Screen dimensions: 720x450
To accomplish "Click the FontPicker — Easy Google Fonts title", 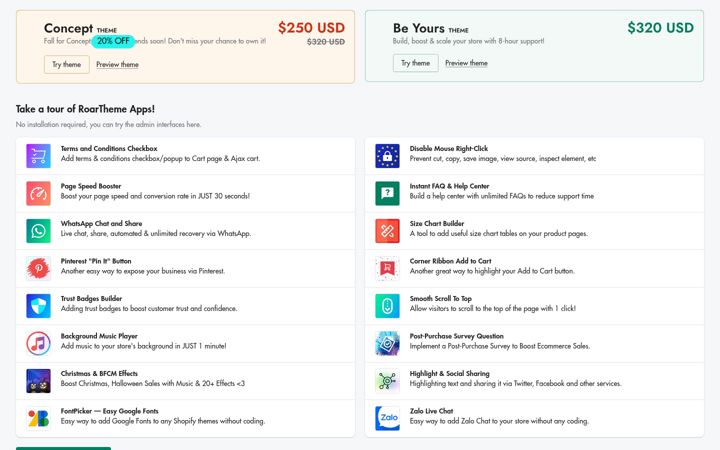I will point(110,411).
